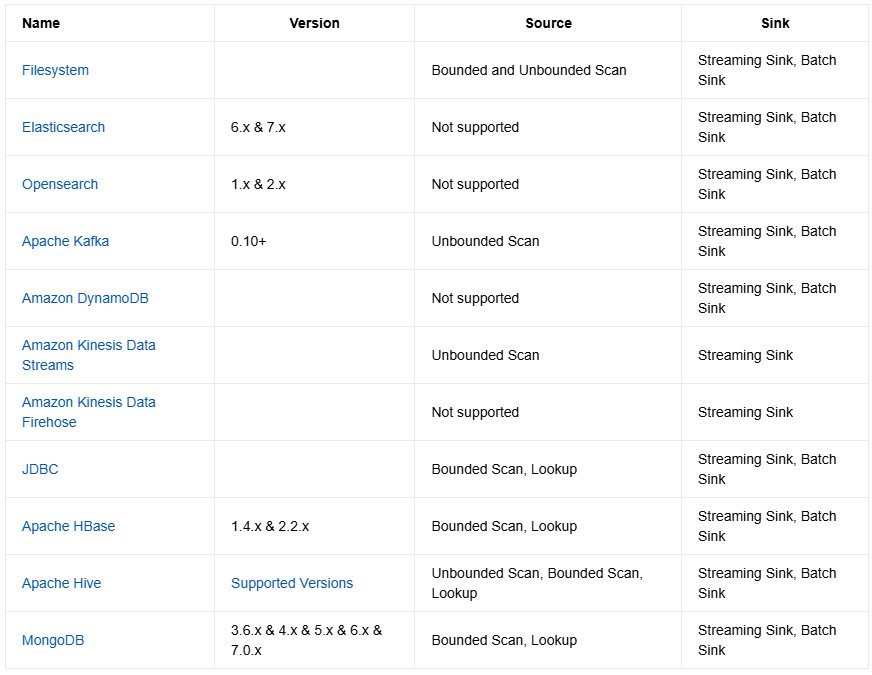This screenshot has height=675, width=872.
Task: Open the Opensearch connector link
Action: click(x=60, y=184)
